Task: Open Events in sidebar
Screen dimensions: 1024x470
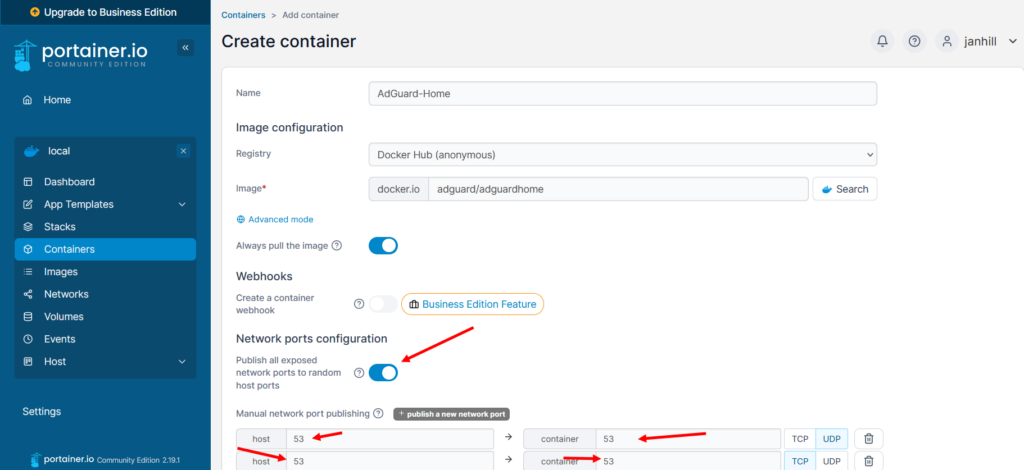Action: click(x=105, y=339)
